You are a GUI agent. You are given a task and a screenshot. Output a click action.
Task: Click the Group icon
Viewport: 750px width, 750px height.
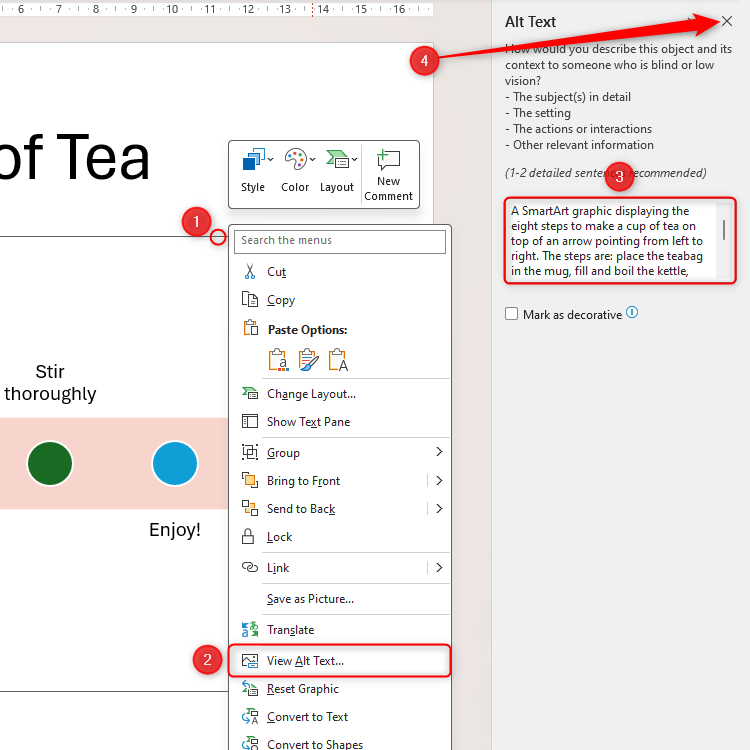click(250, 452)
